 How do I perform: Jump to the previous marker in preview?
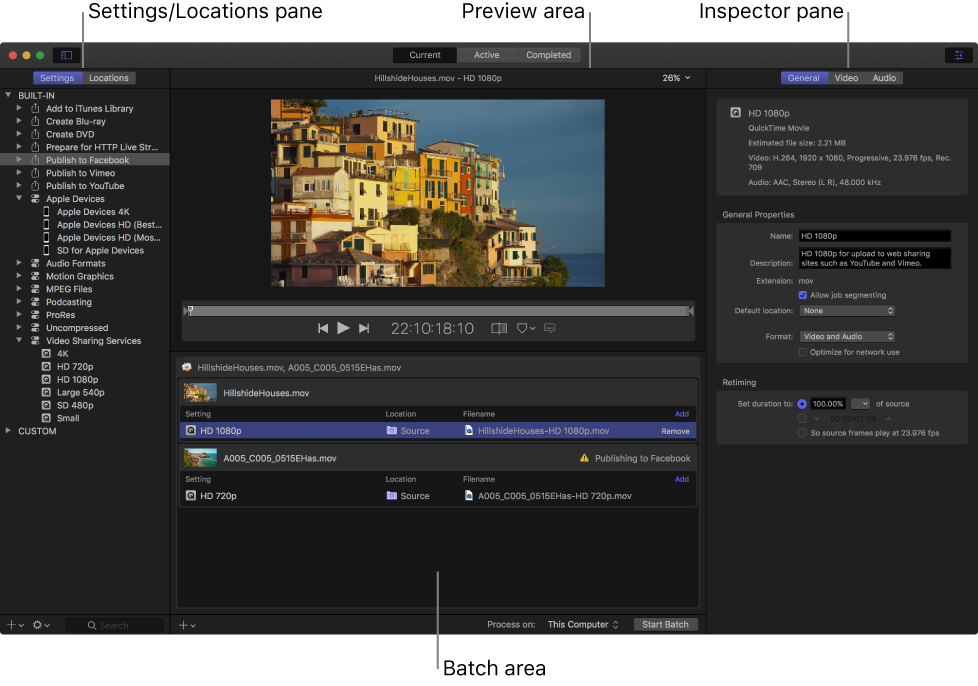(x=322, y=328)
